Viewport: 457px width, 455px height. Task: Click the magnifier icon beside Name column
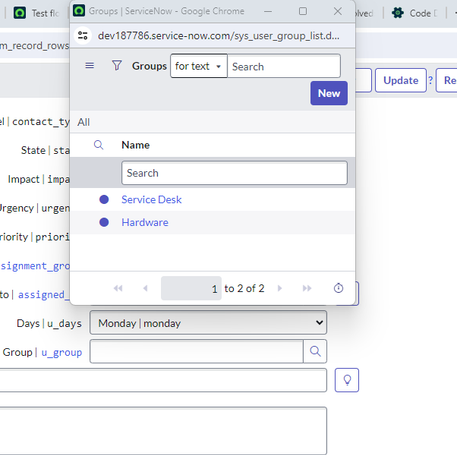click(98, 145)
